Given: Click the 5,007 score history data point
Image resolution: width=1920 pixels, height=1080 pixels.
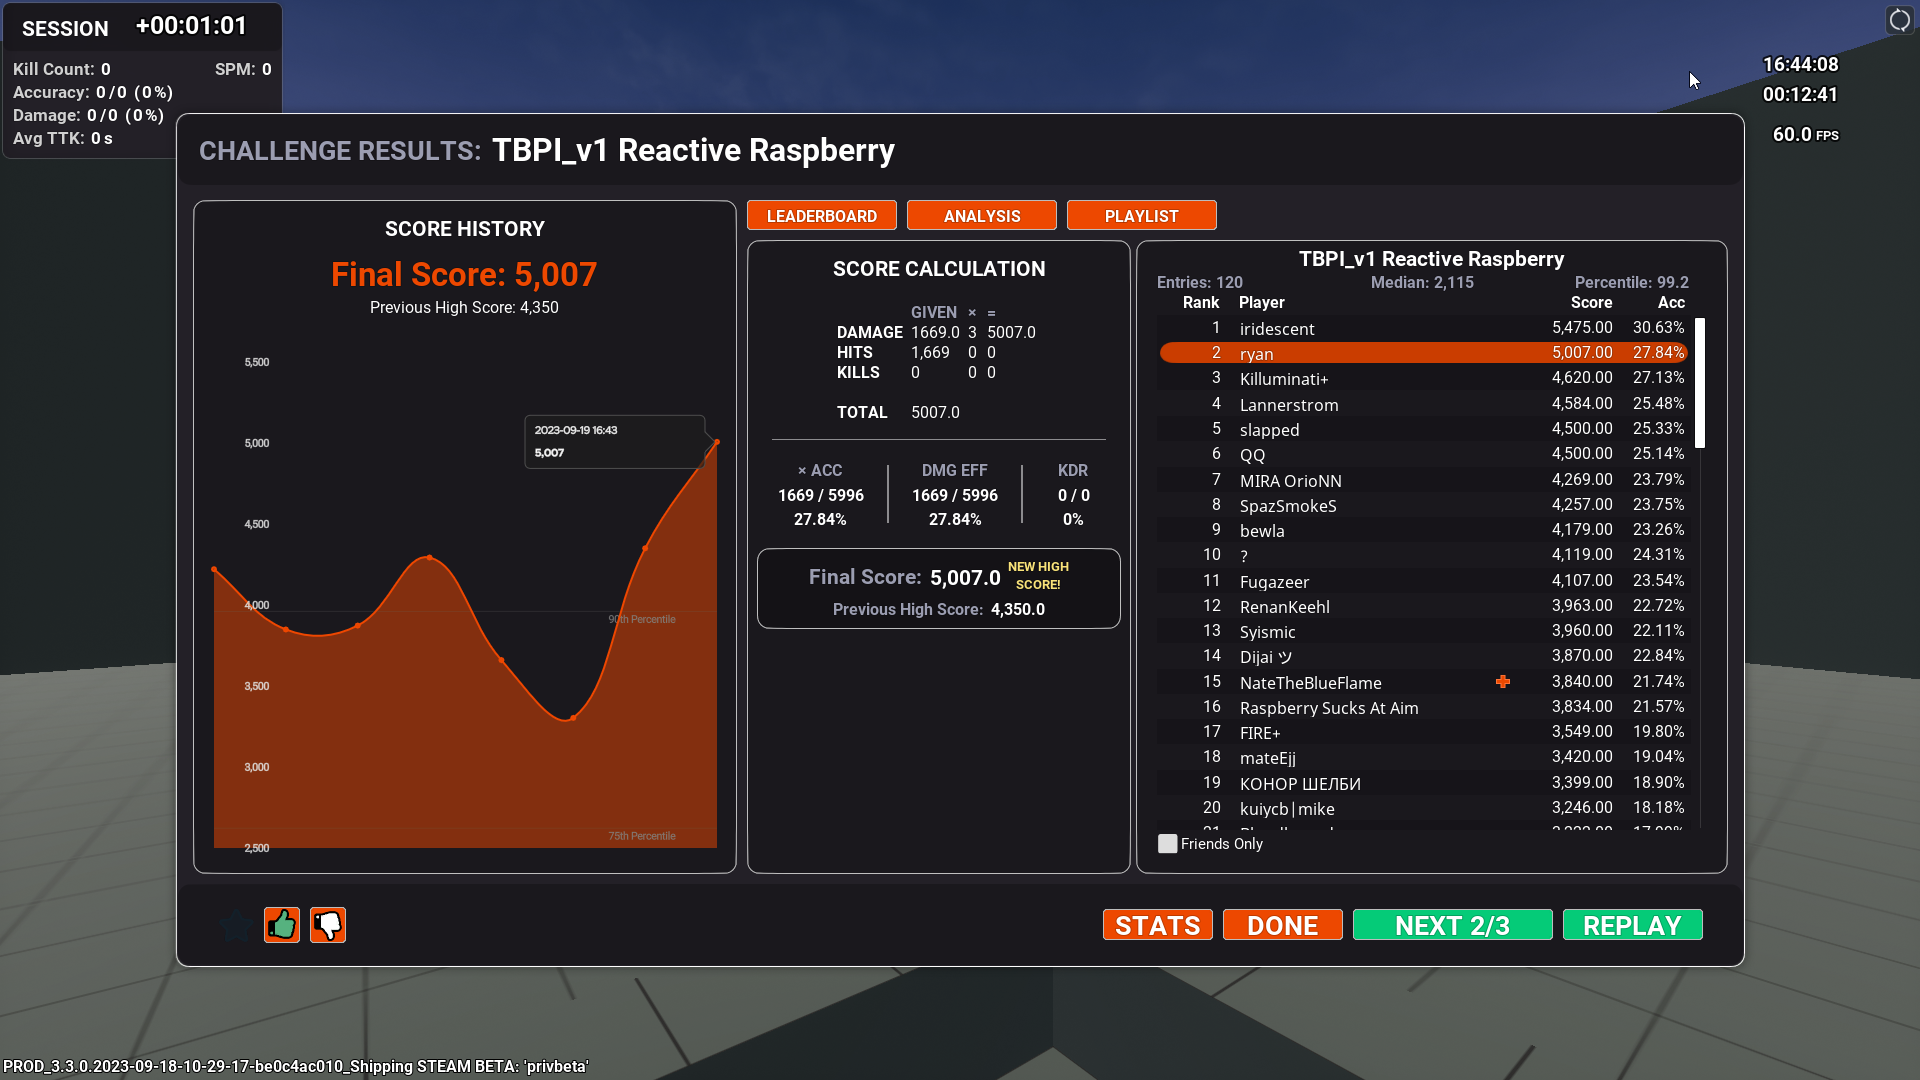Looking at the screenshot, I should click(717, 441).
